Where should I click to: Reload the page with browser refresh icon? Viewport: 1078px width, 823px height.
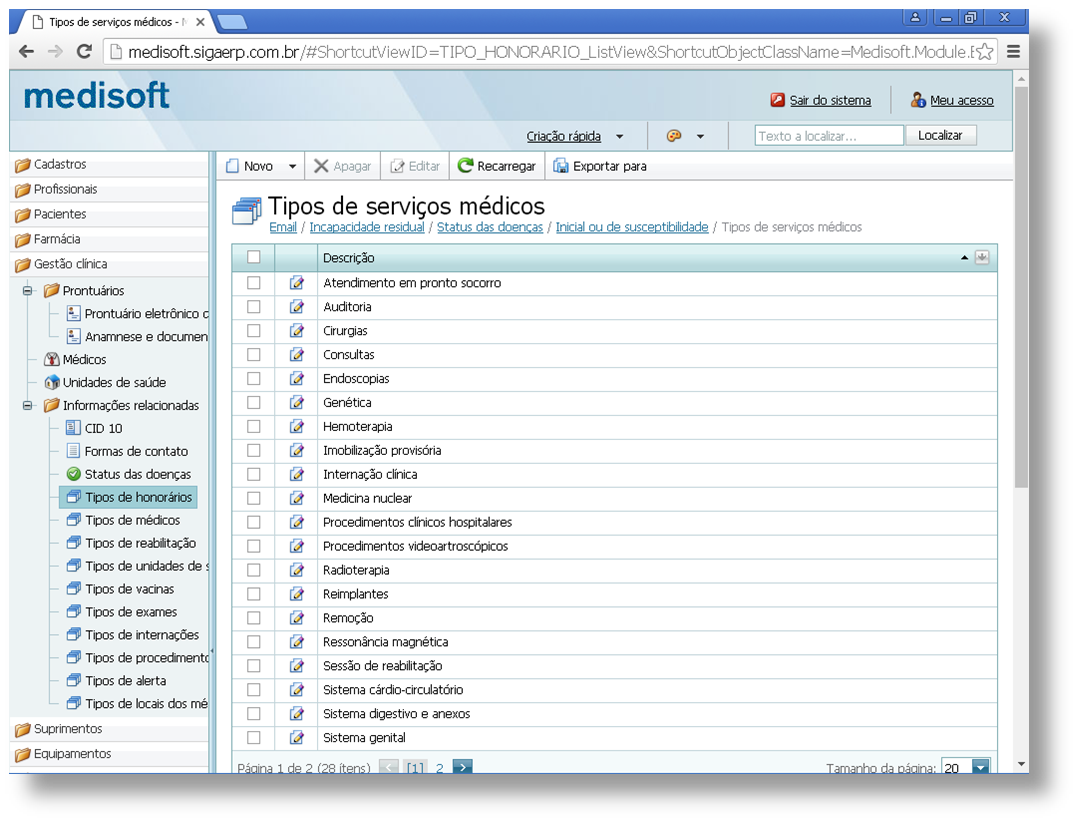pos(84,52)
